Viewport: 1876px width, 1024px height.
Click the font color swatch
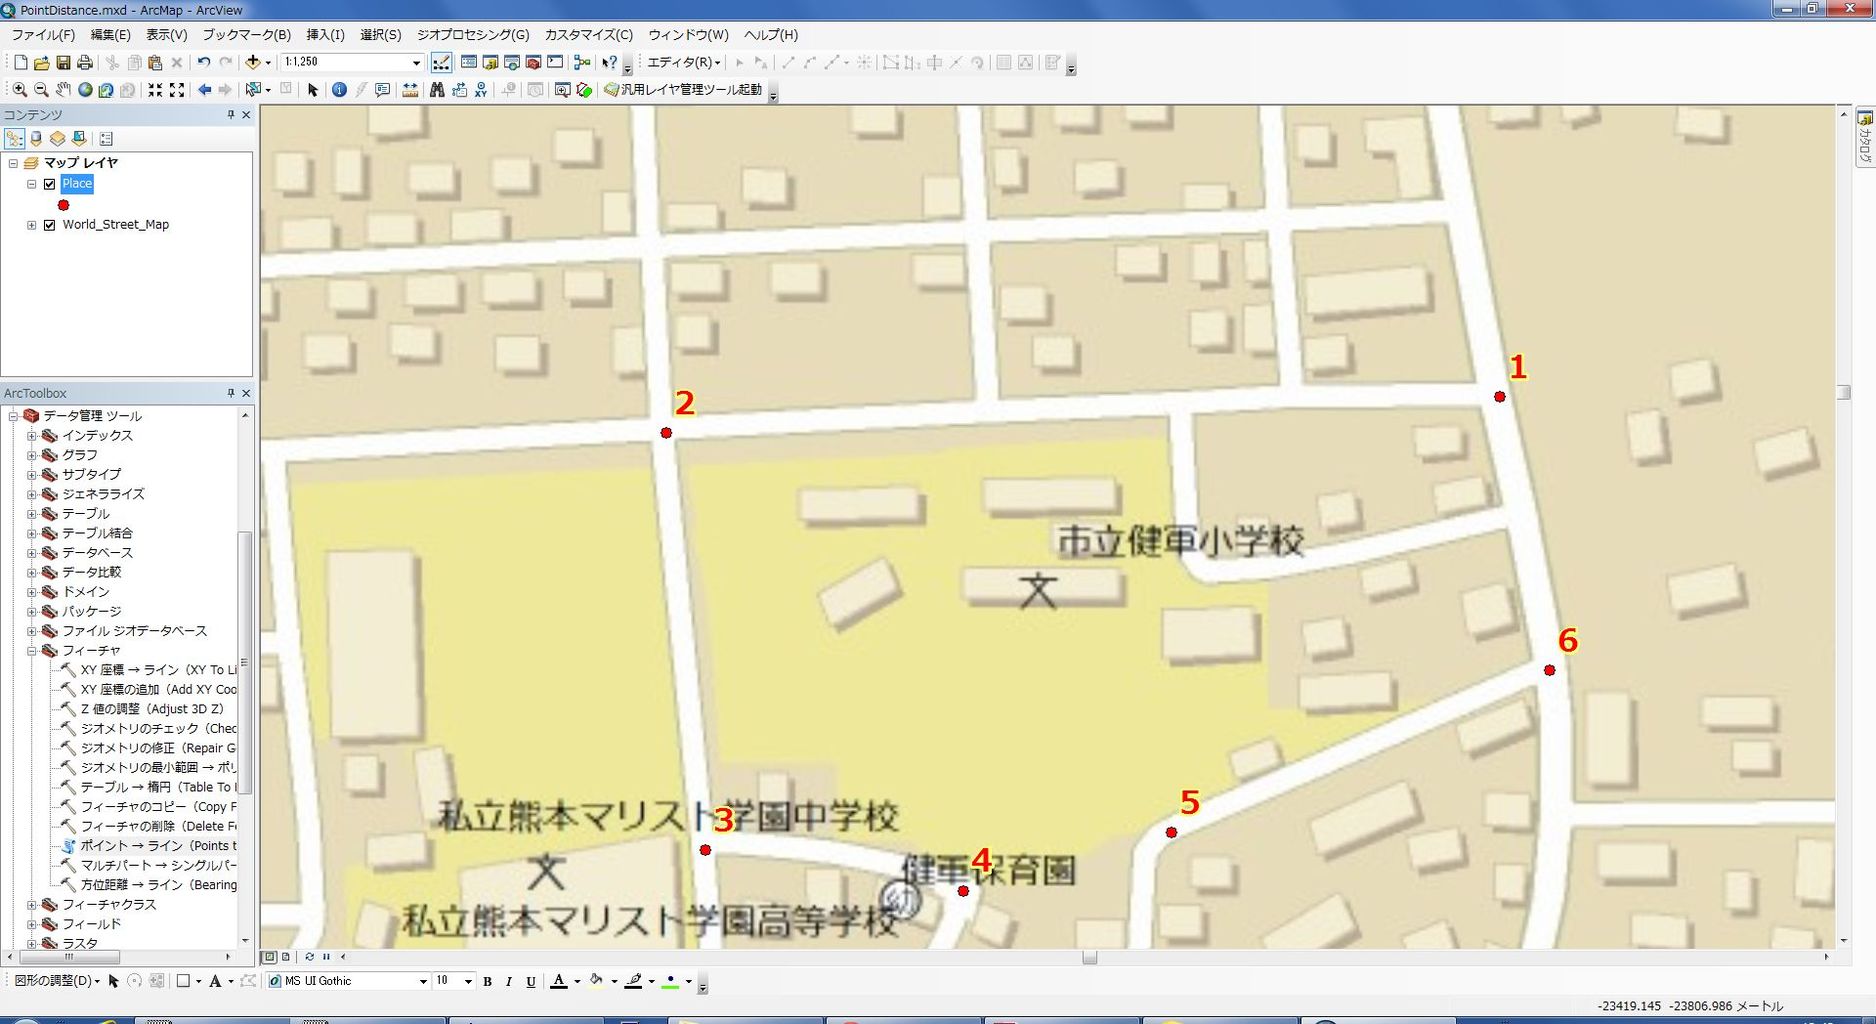tap(559, 982)
